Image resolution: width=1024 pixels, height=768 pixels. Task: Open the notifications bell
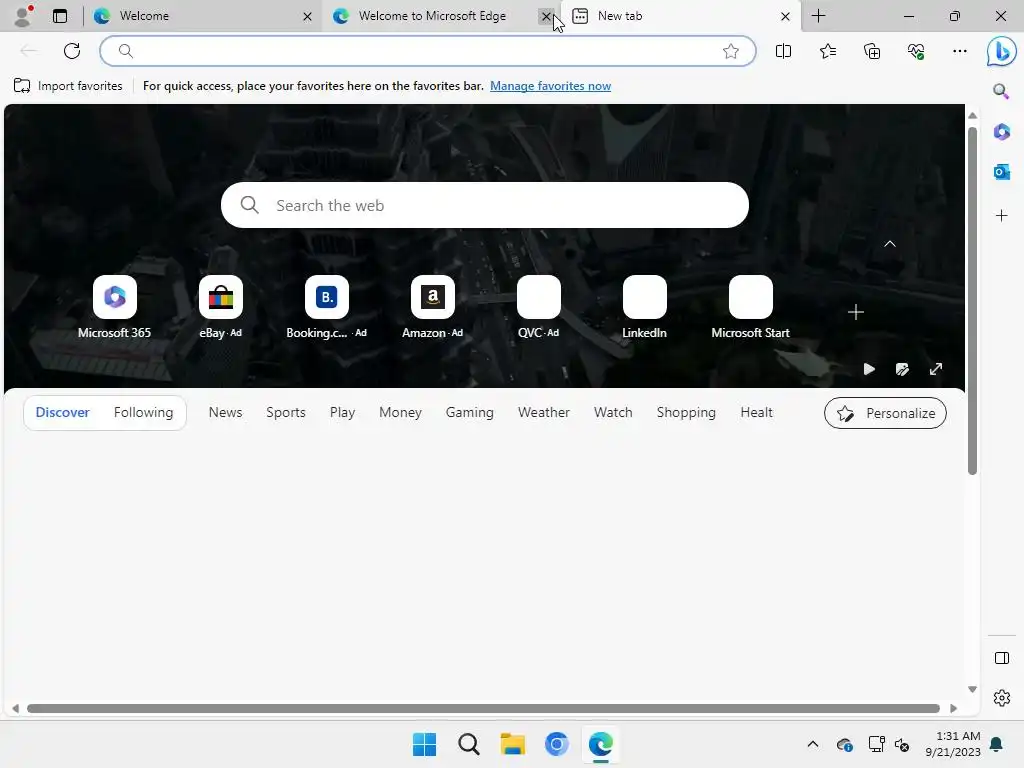[997, 744]
